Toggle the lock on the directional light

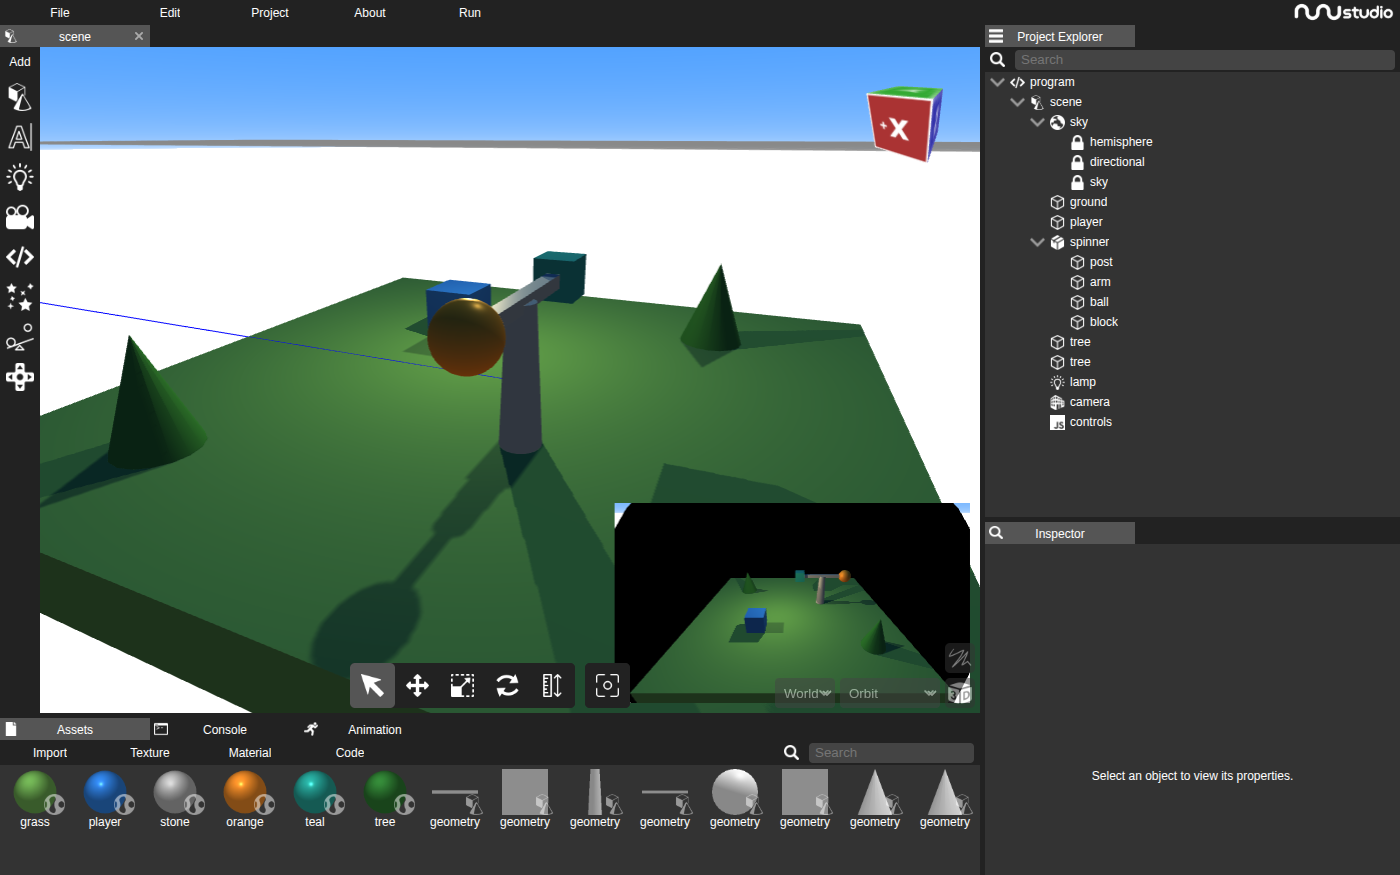(x=1077, y=162)
